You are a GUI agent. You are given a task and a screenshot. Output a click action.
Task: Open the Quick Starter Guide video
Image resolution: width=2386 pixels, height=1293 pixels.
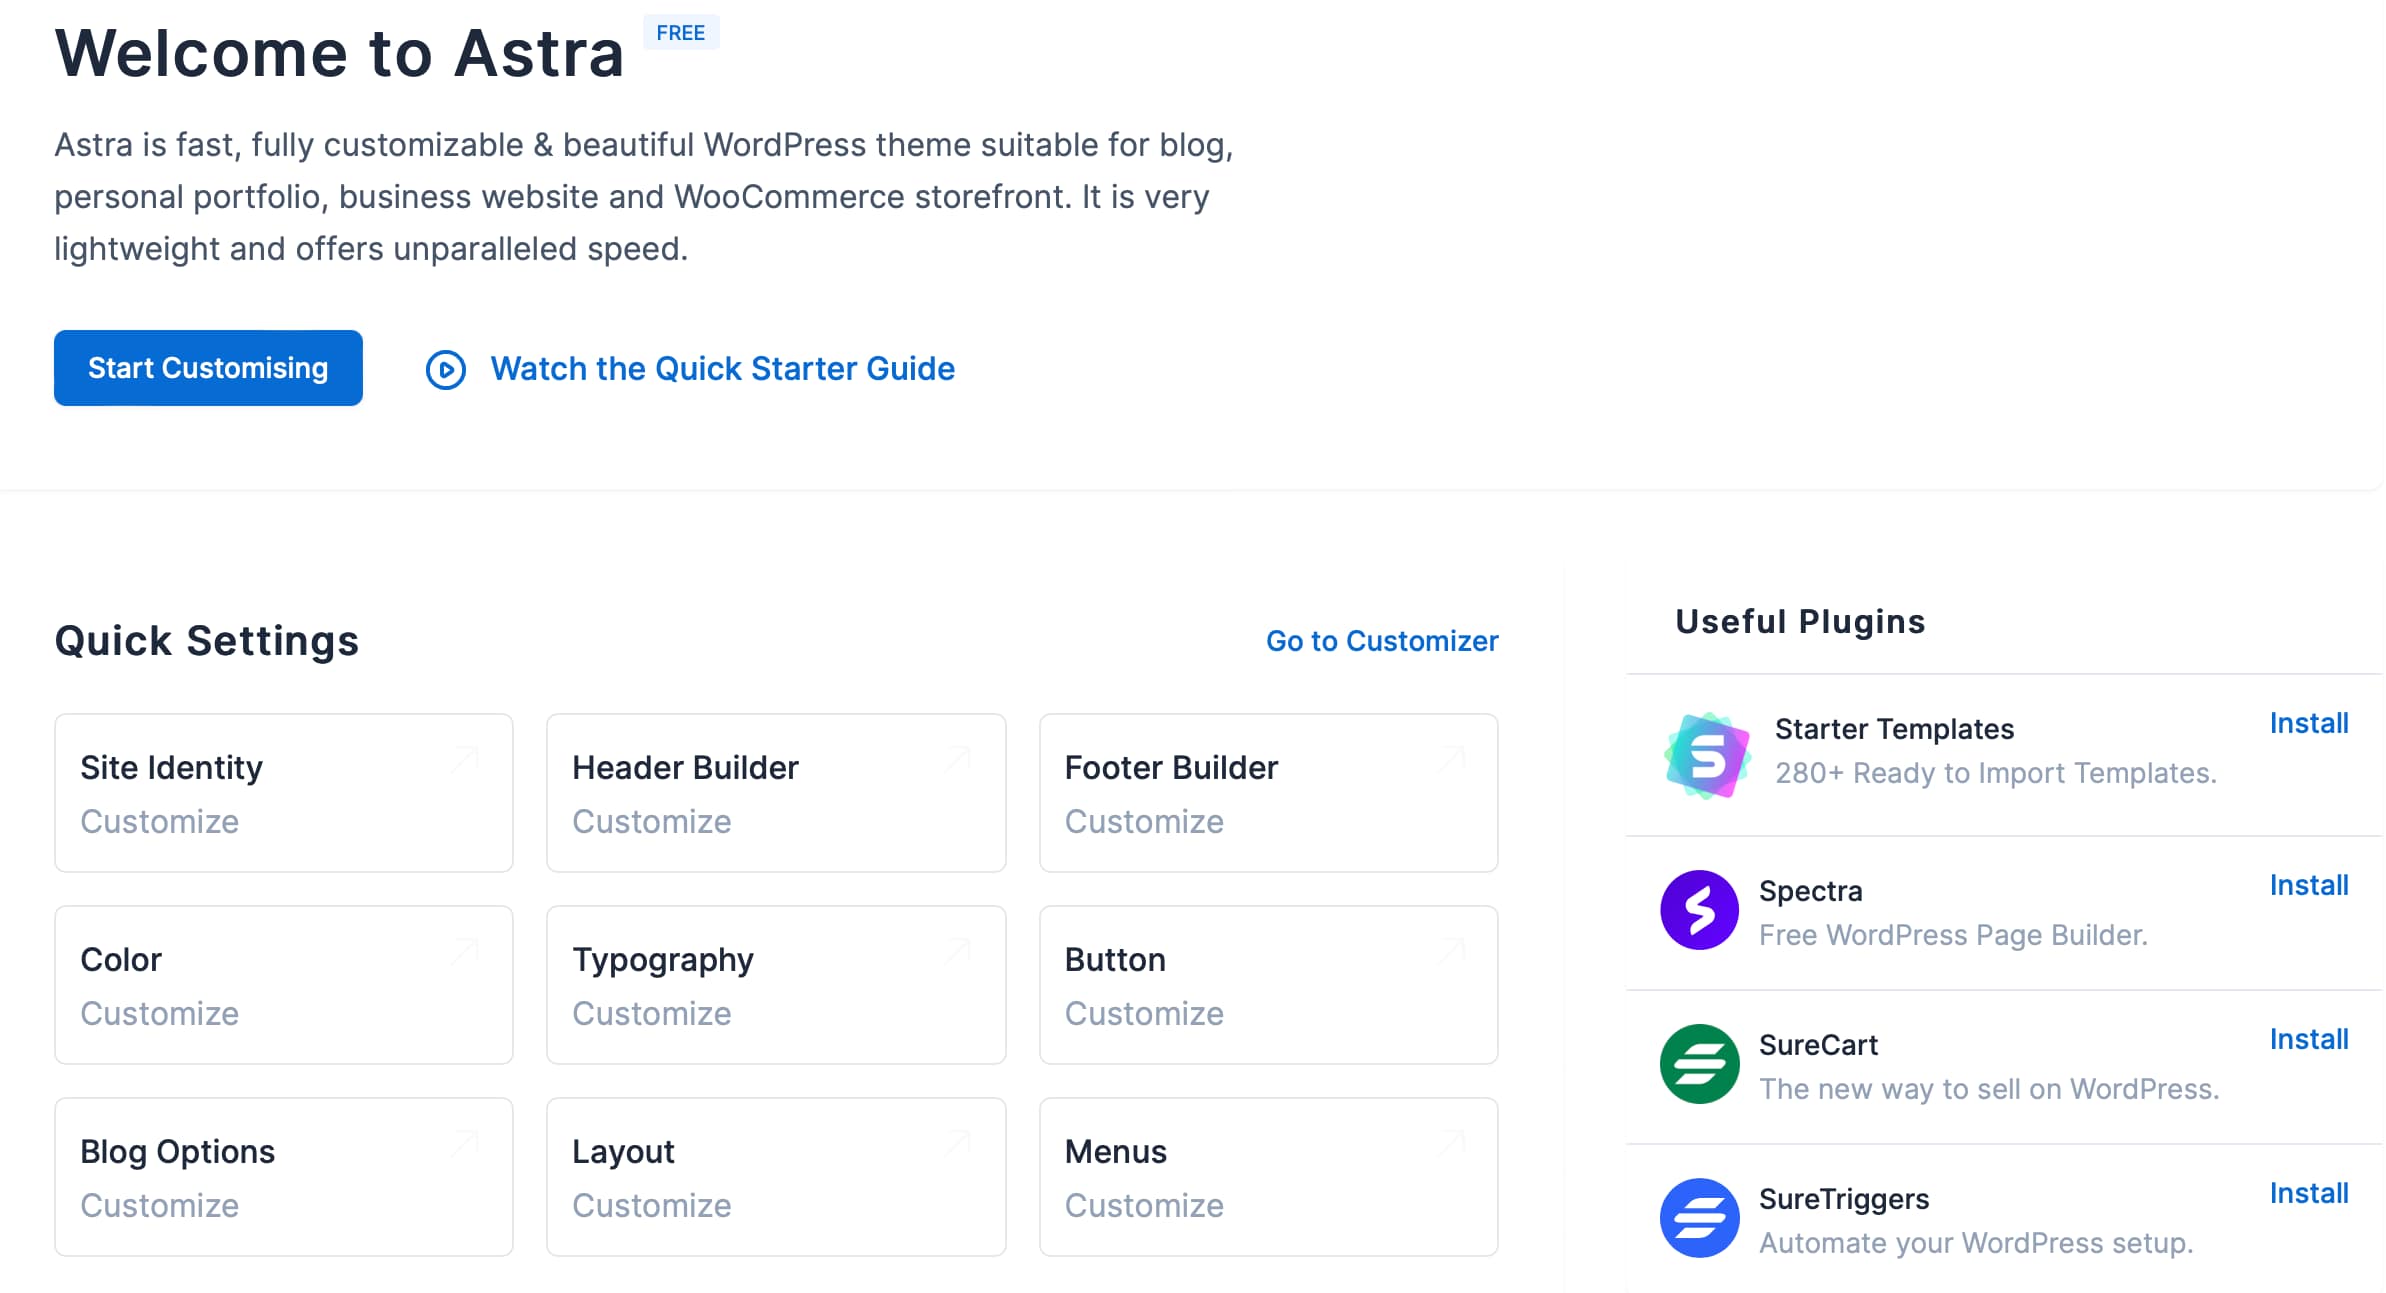click(722, 370)
